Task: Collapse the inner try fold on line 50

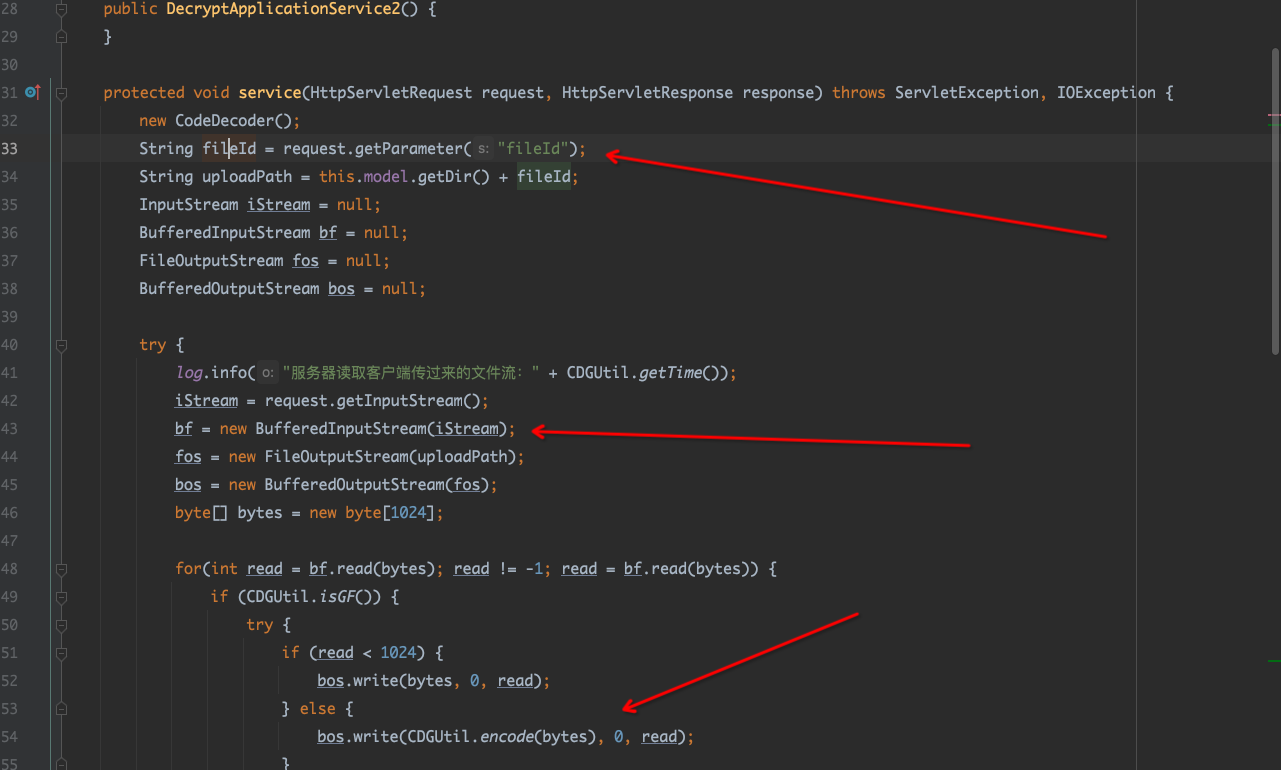Action: tap(62, 625)
